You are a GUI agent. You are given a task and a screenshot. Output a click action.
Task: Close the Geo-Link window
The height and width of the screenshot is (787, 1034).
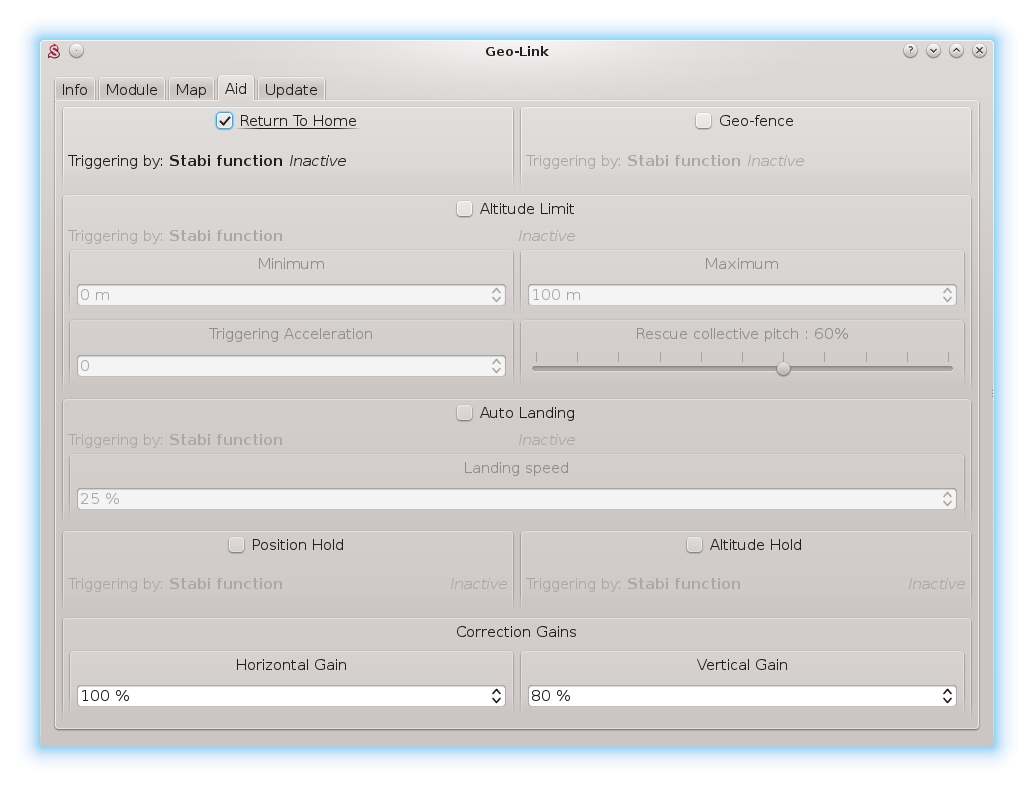coord(980,51)
